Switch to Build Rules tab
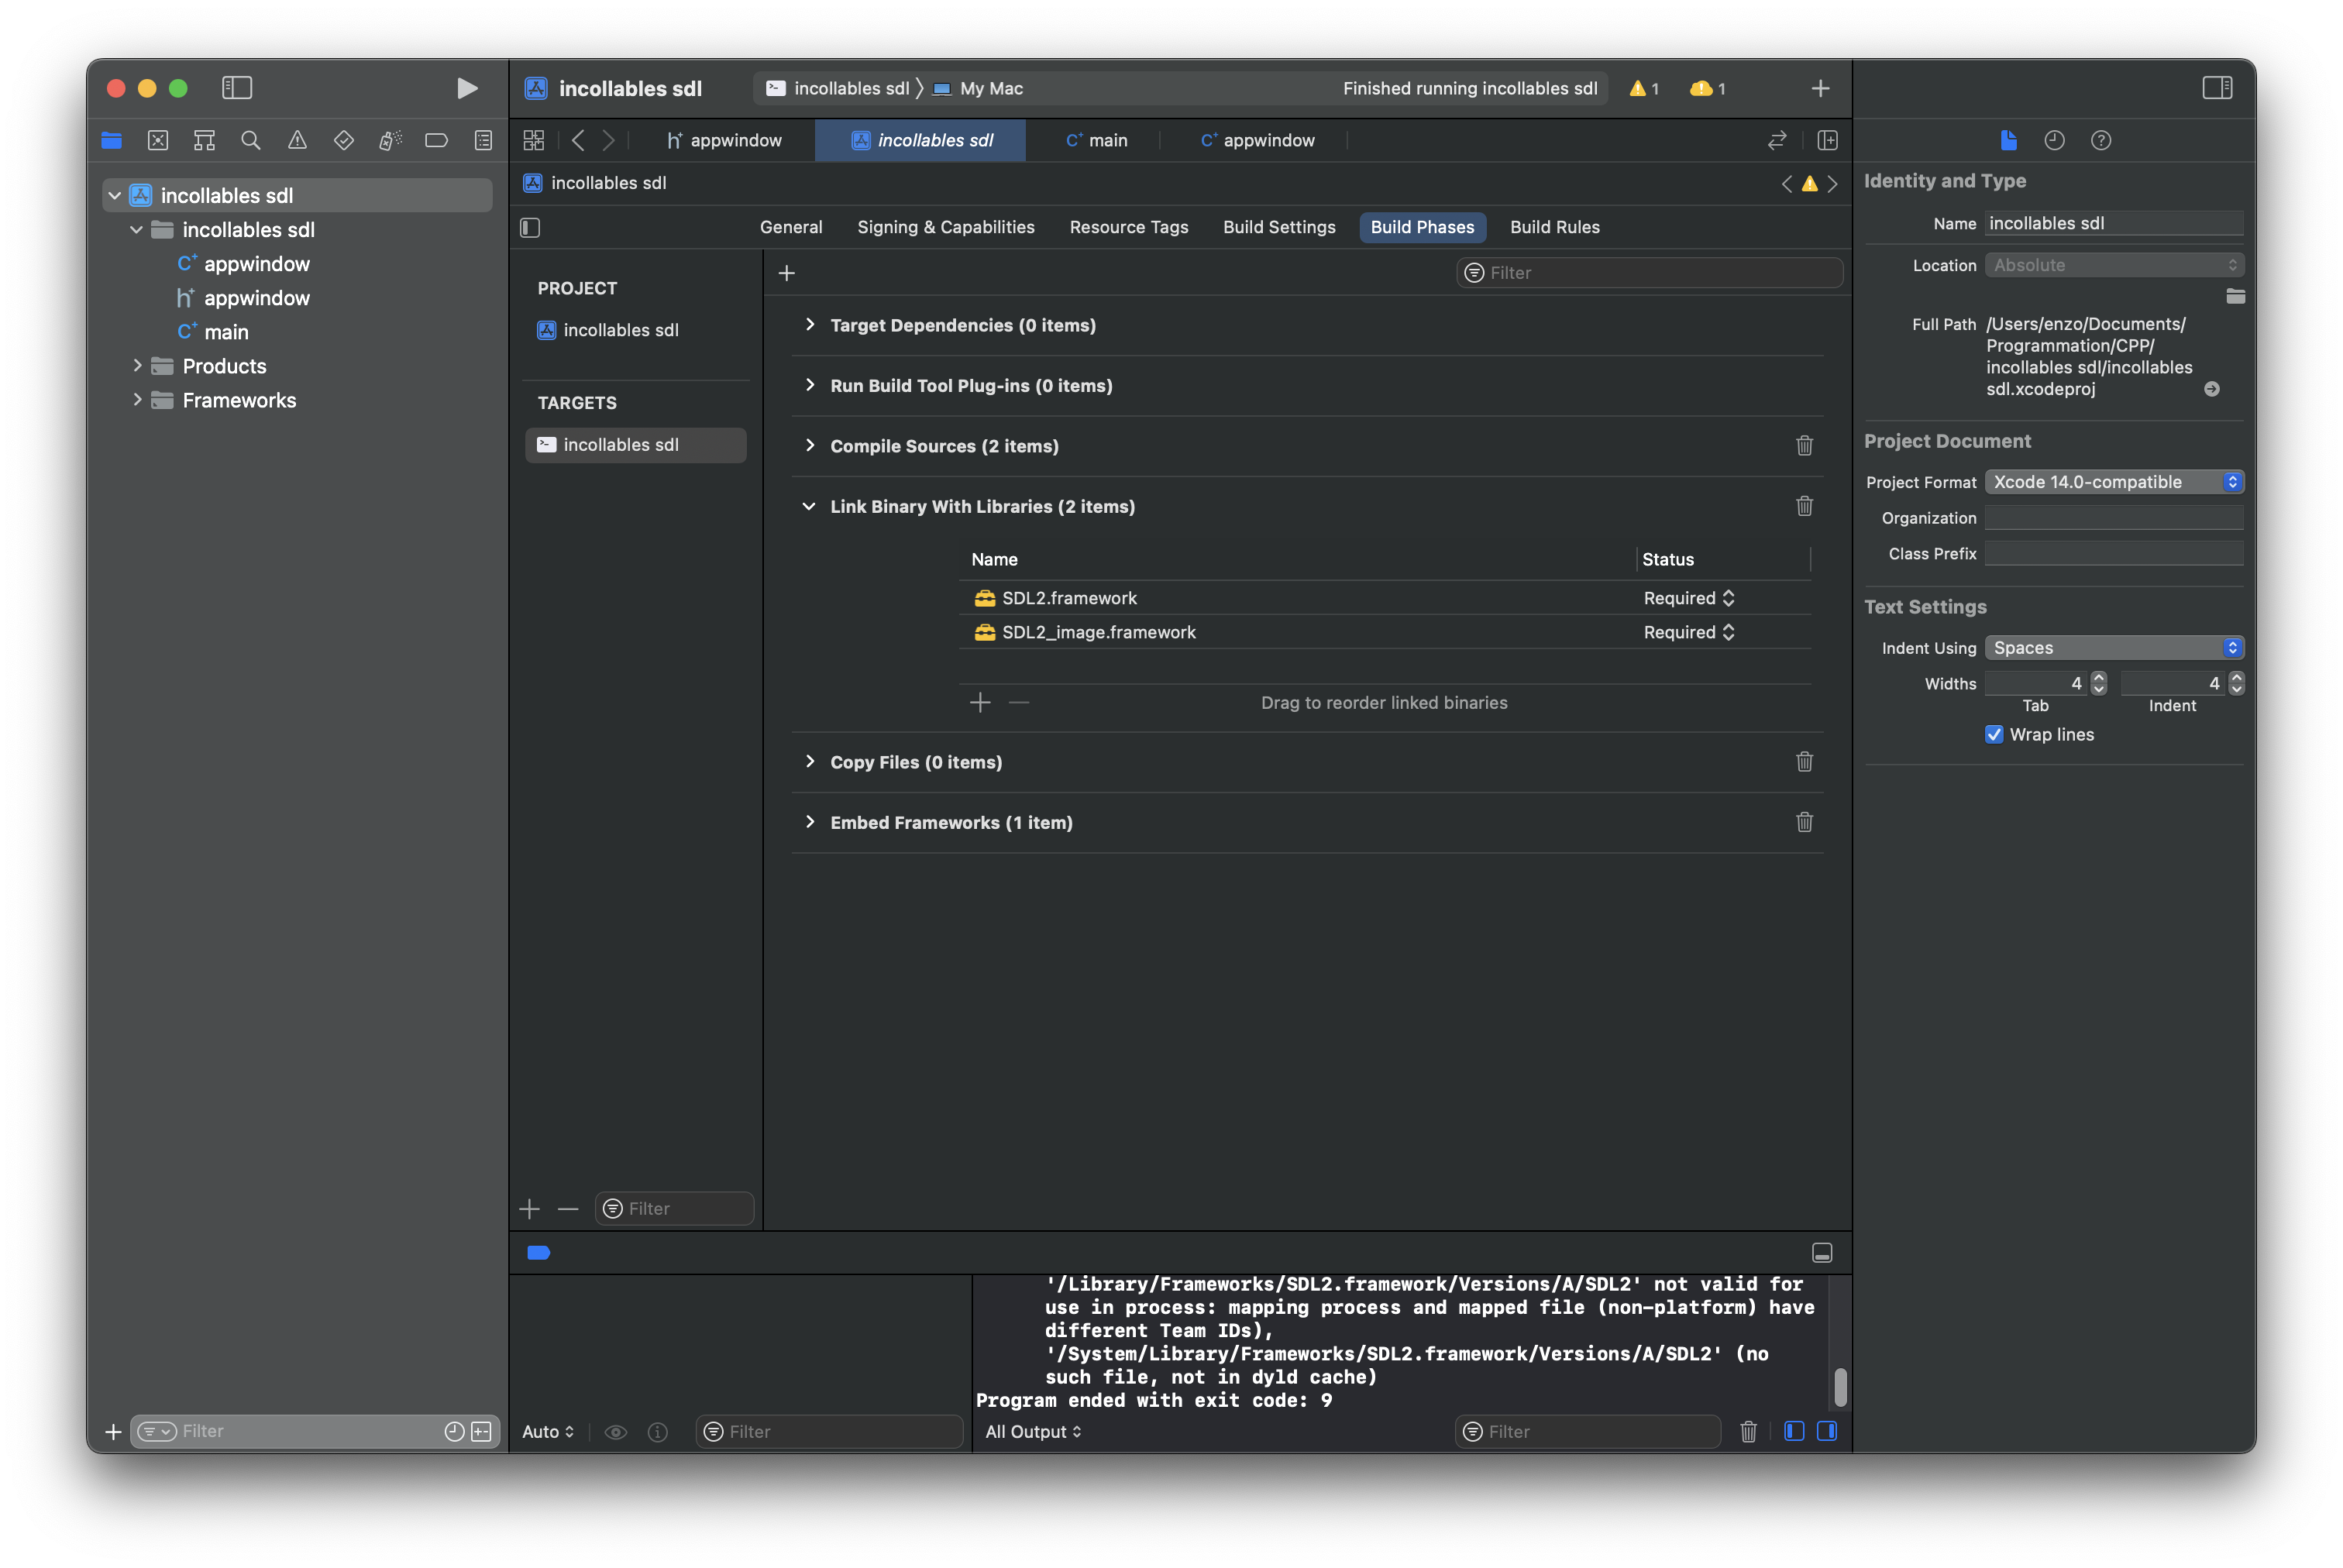Image resolution: width=2343 pixels, height=1568 pixels. tap(1554, 227)
